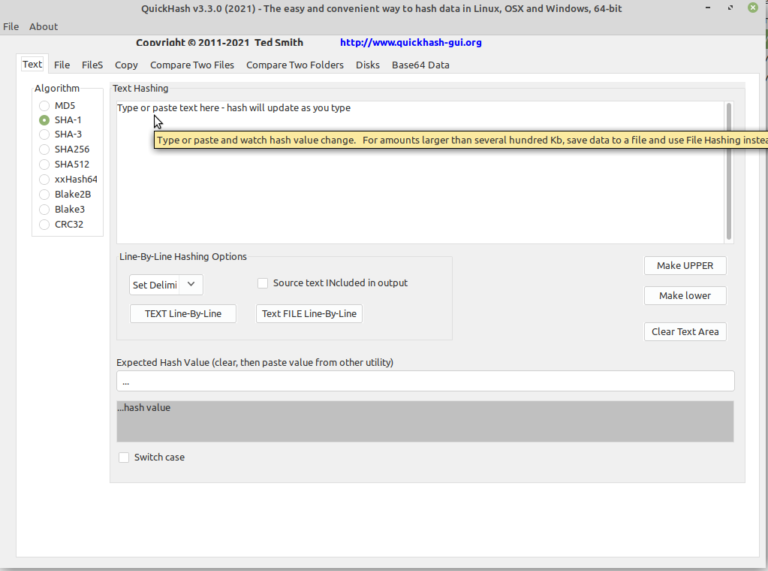Switch to the FileS tab

pos(92,65)
